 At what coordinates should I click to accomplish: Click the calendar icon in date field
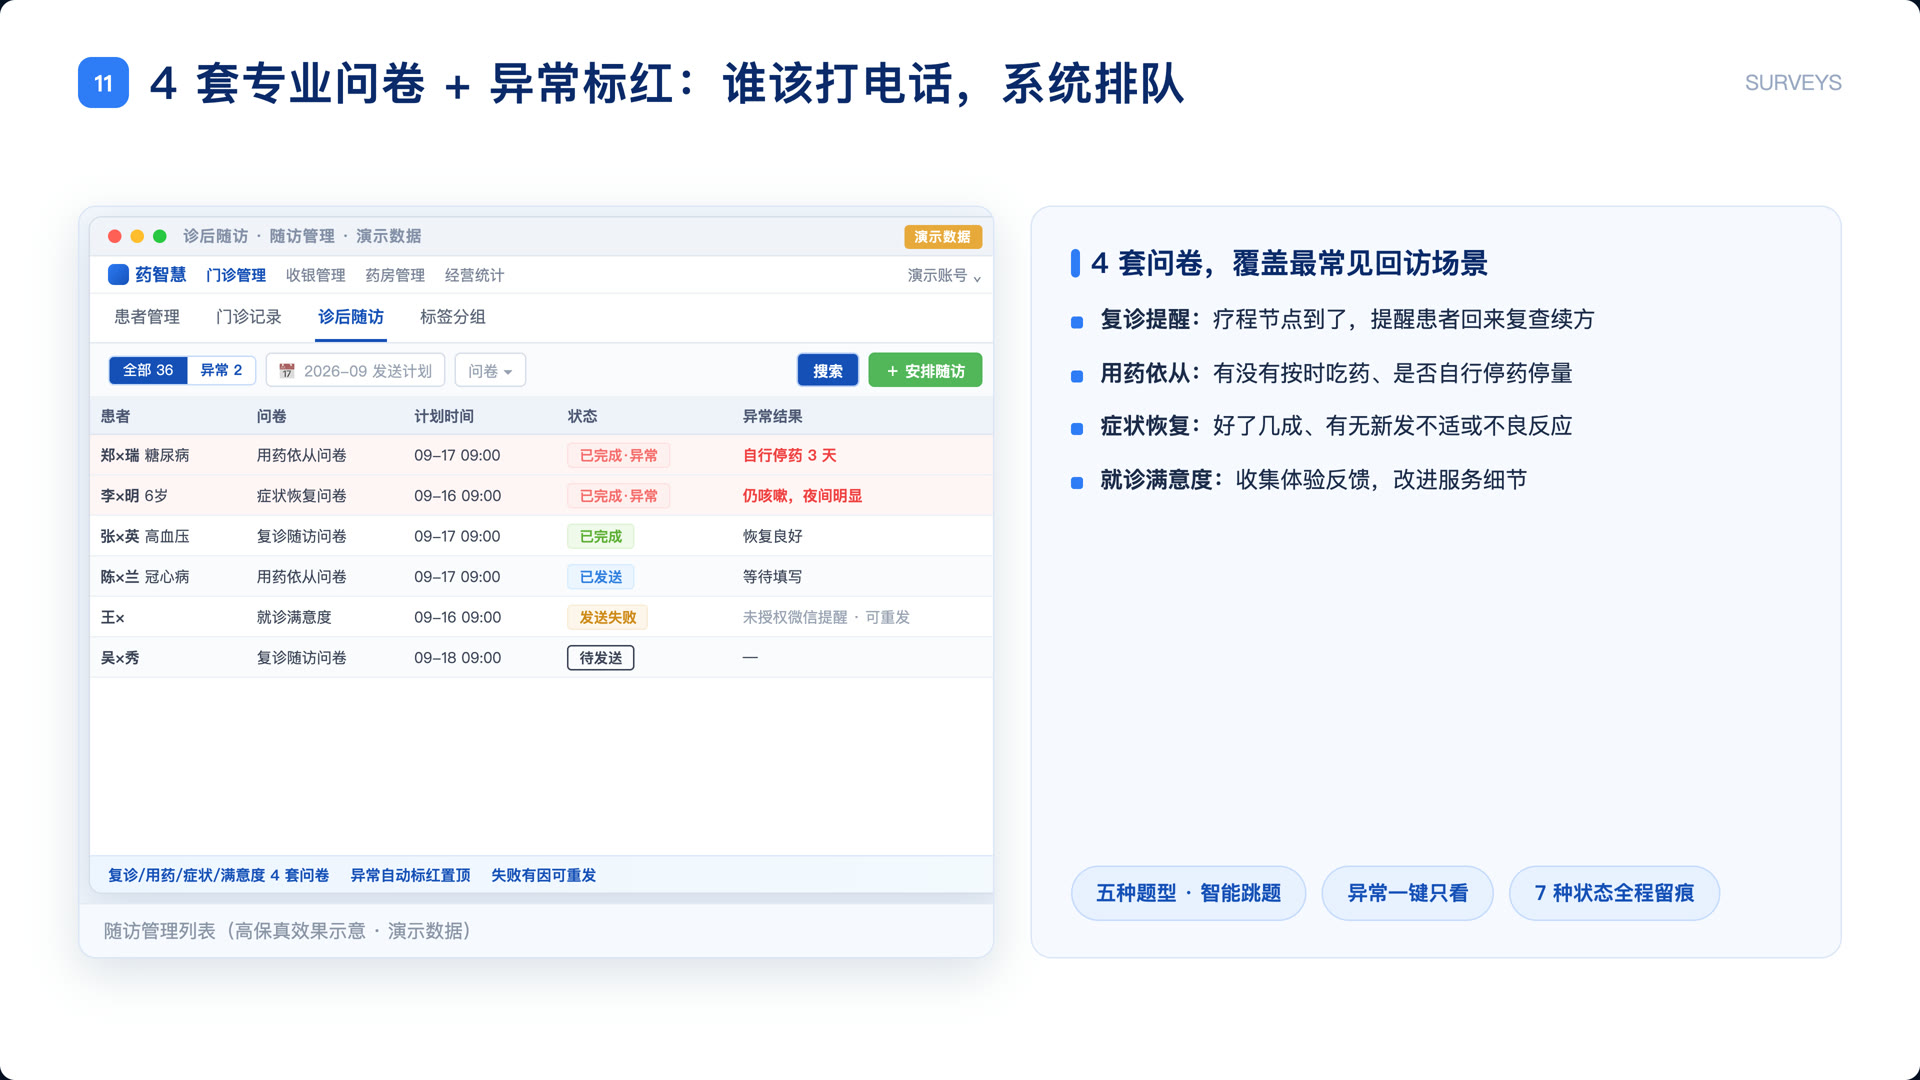click(x=287, y=371)
